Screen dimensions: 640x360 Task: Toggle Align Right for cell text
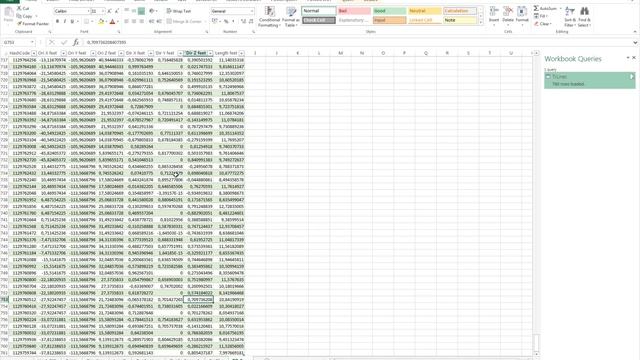[x=141, y=22]
